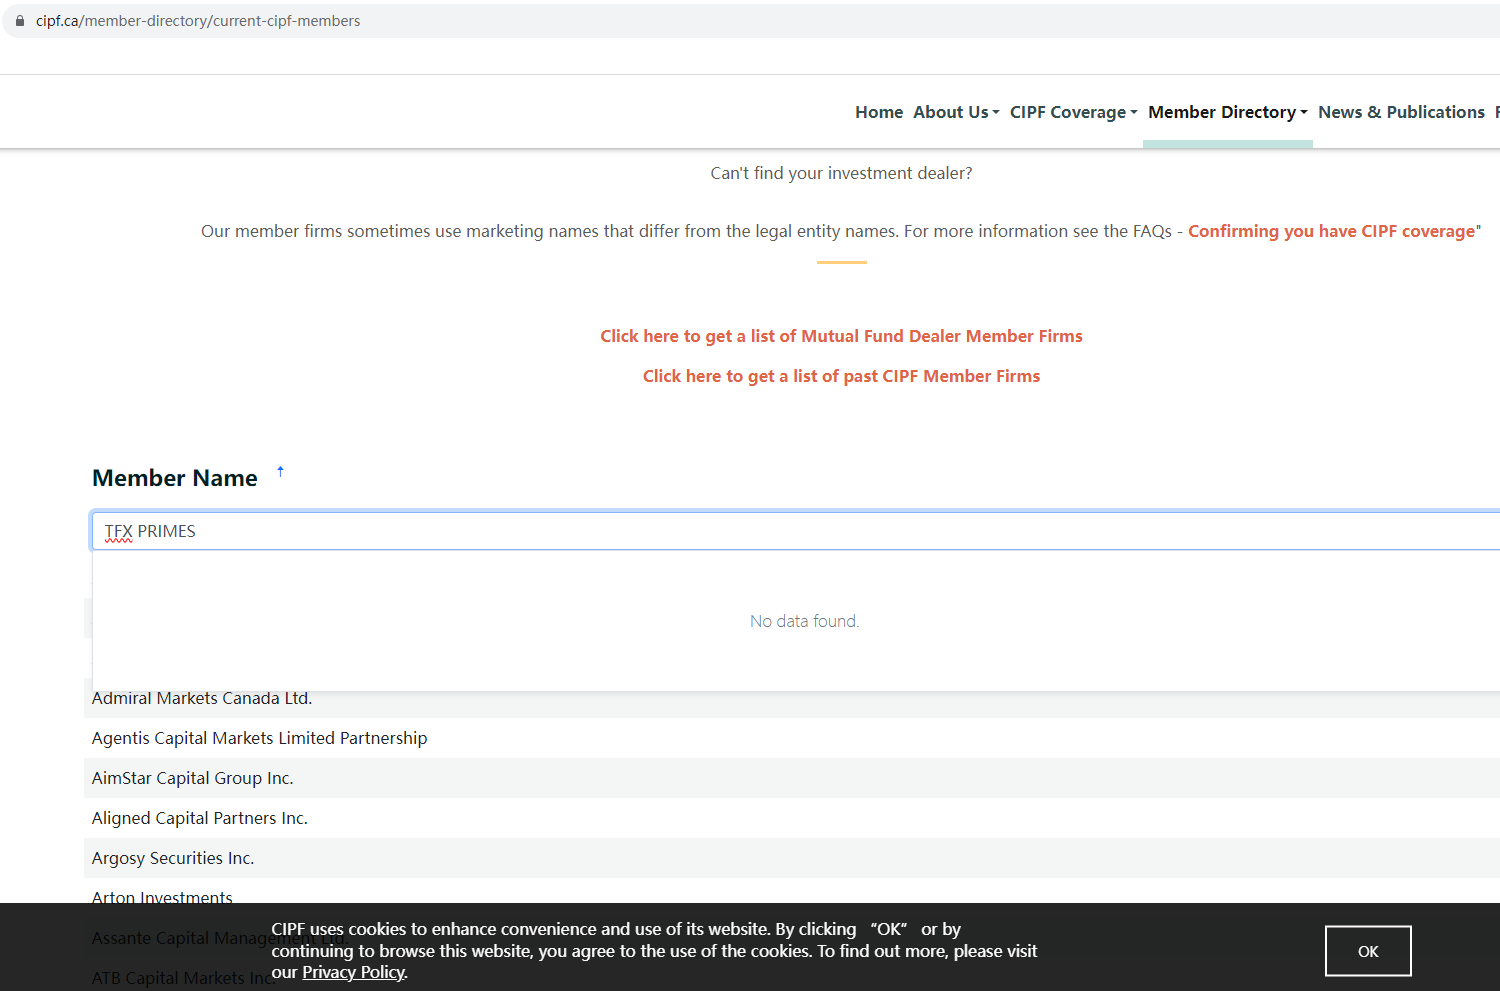Focus the Member Name search field
Viewport: 1500px width, 991px height.
coord(796,531)
